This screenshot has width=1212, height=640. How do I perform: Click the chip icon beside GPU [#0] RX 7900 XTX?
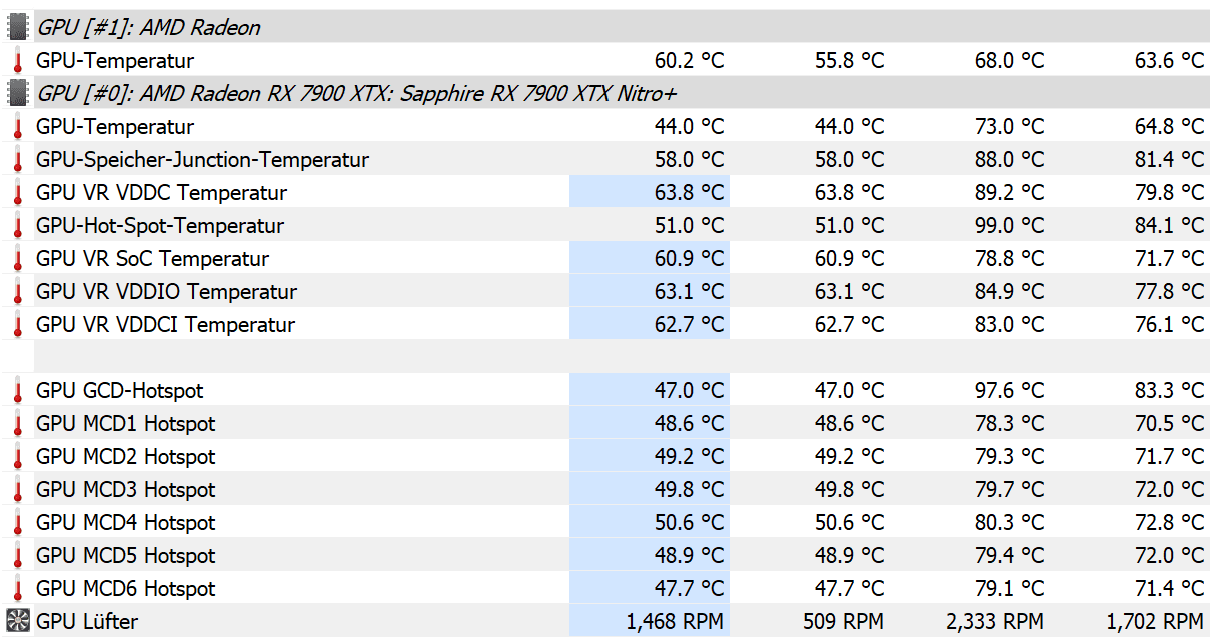click(x=18, y=94)
